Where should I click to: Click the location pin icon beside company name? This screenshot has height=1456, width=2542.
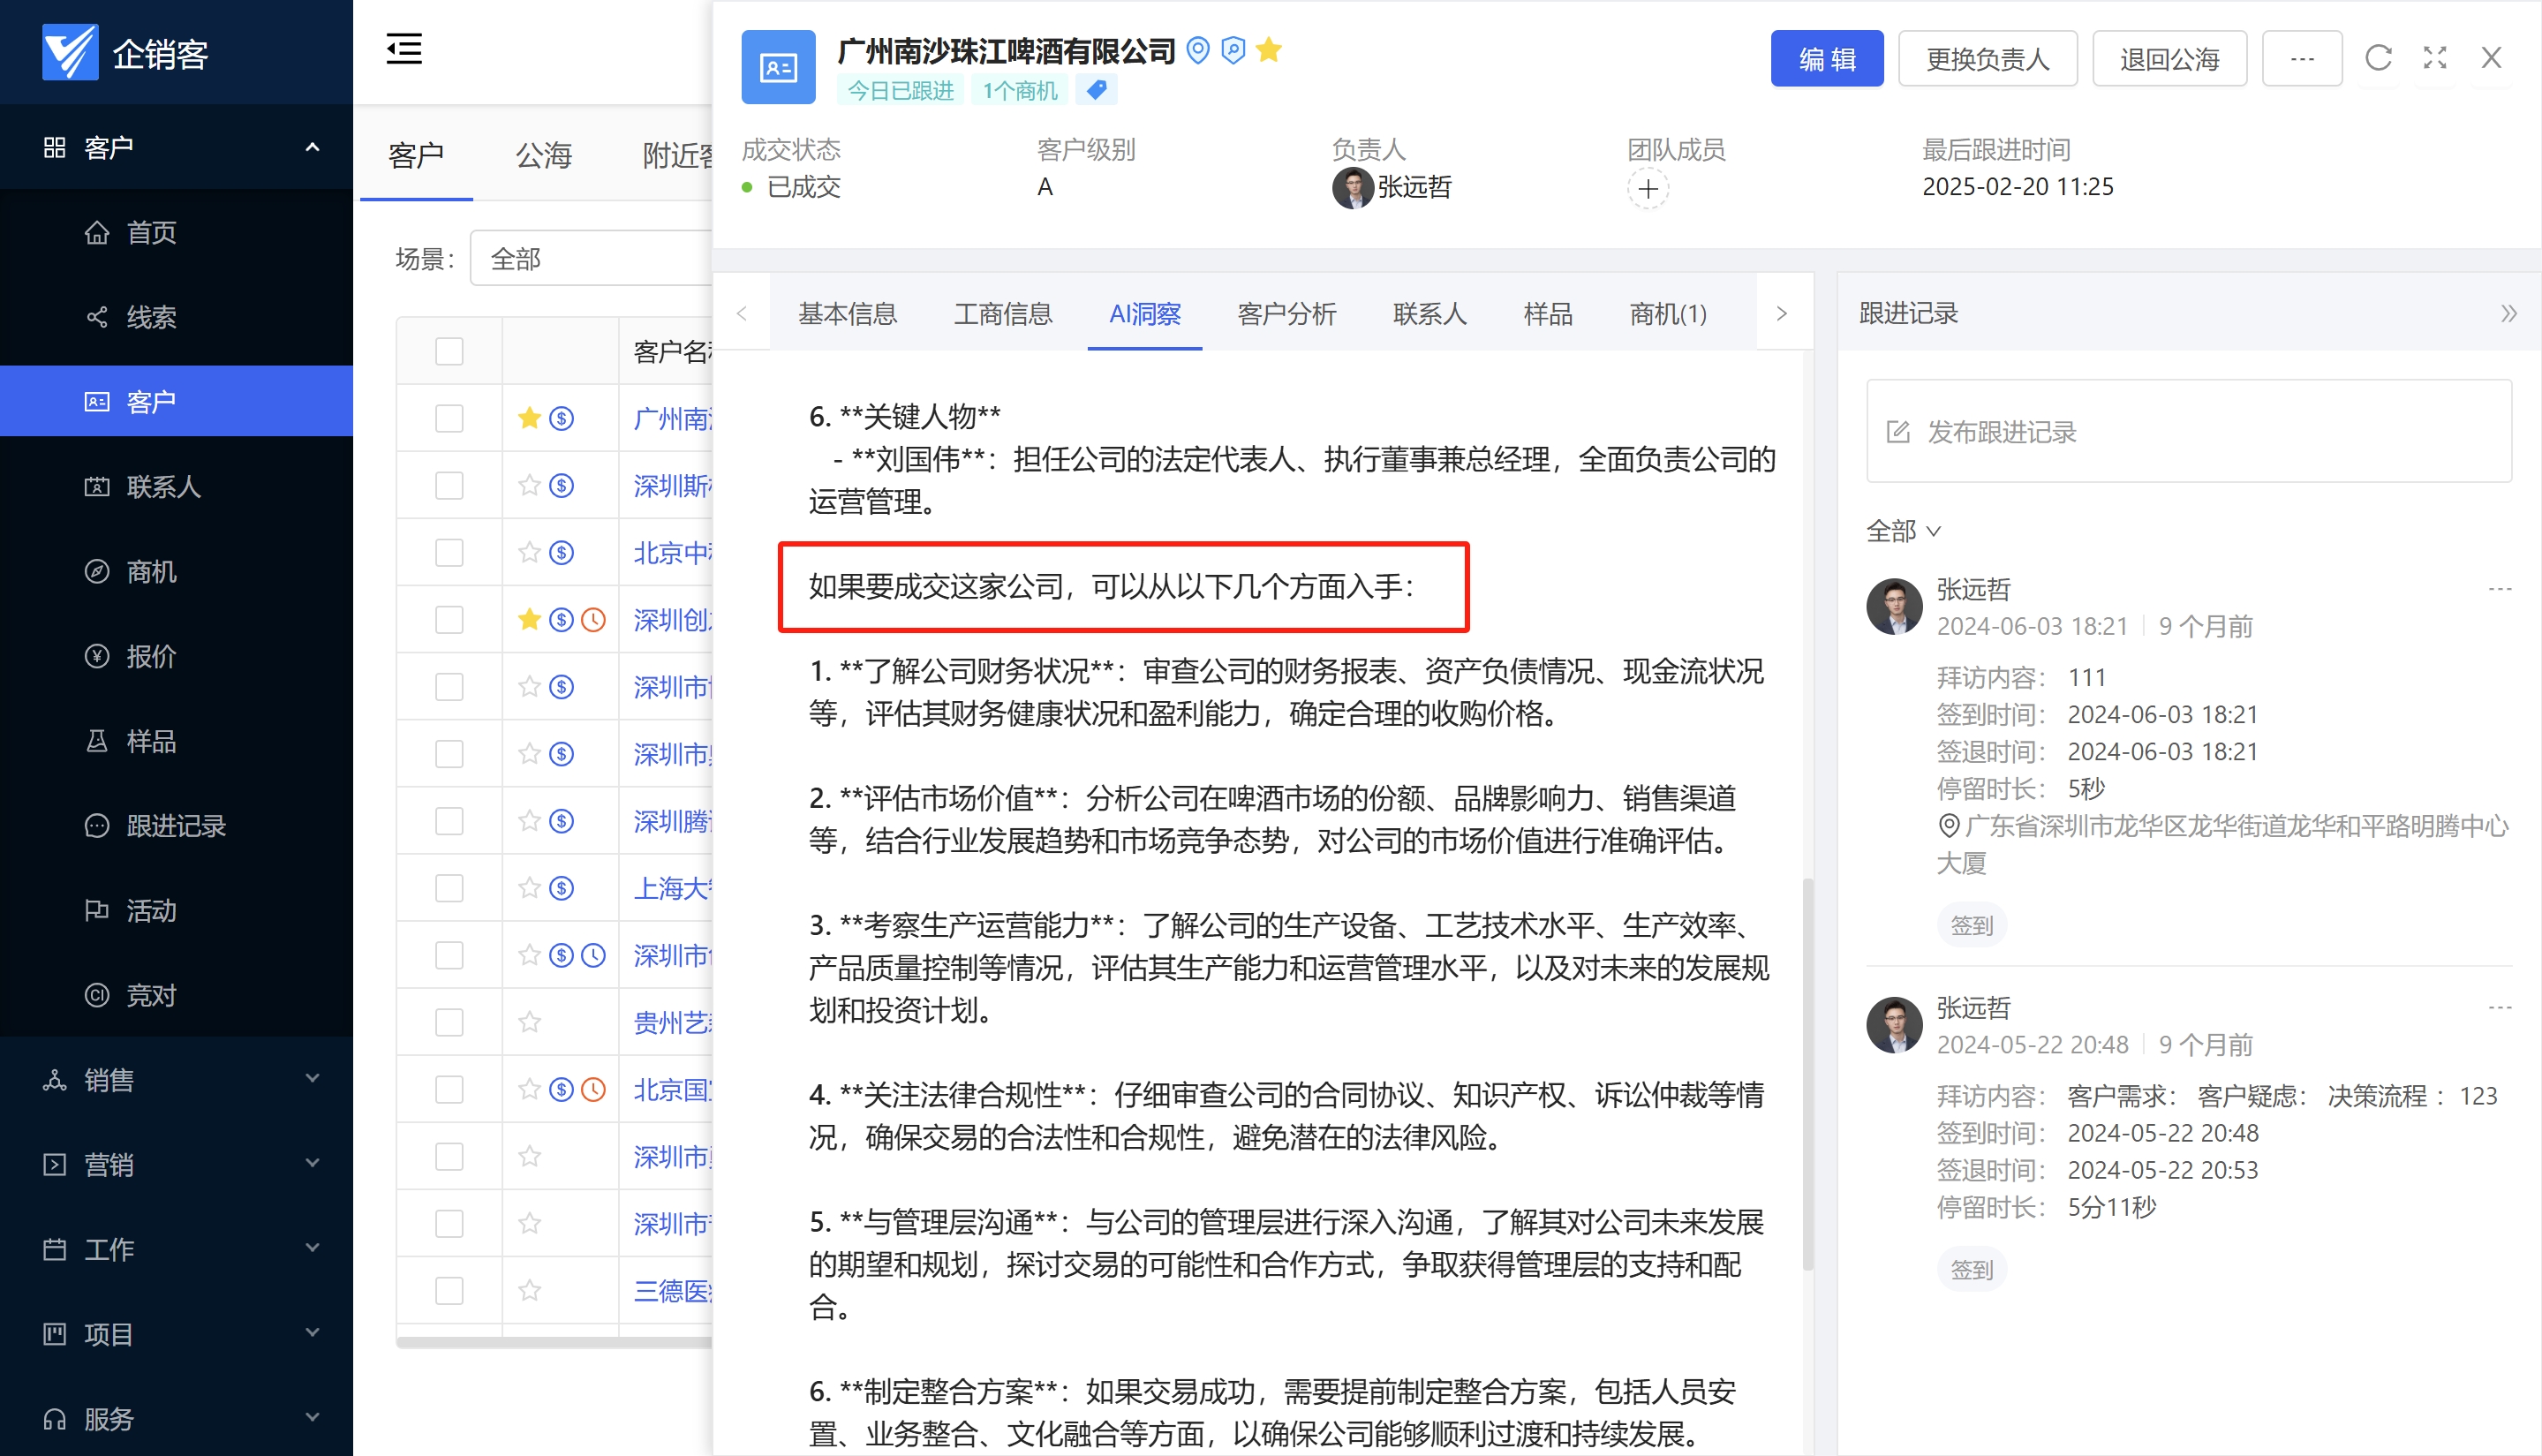click(x=1198, y=51)
